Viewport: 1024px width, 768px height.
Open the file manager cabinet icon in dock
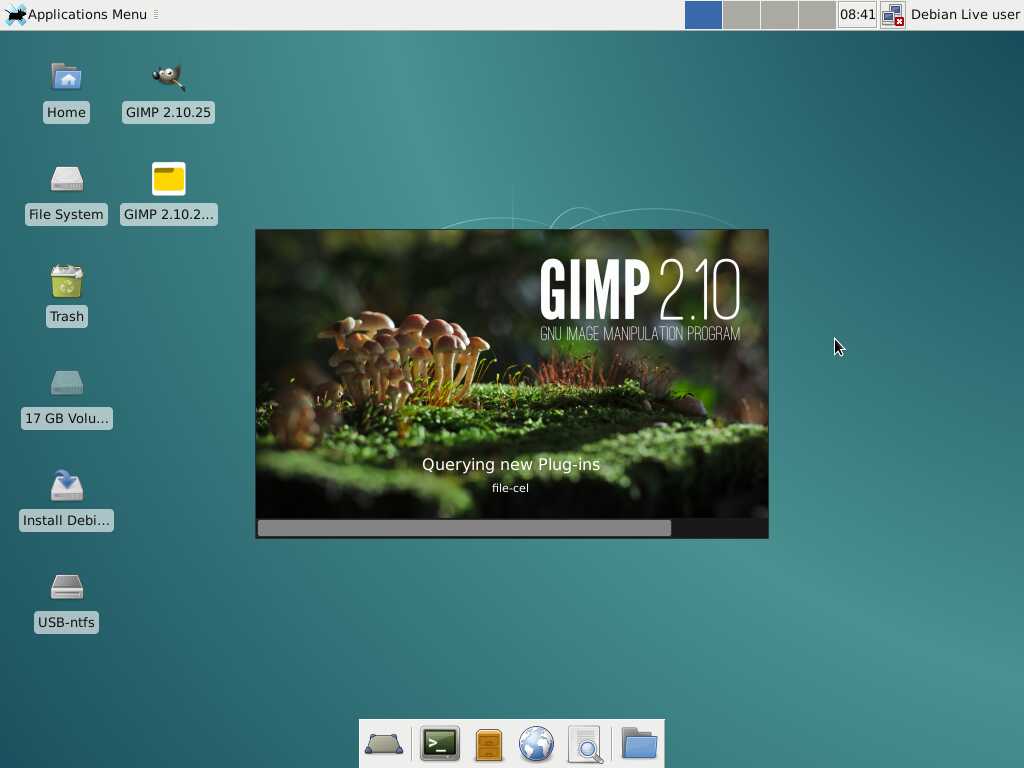click(488, 744)
